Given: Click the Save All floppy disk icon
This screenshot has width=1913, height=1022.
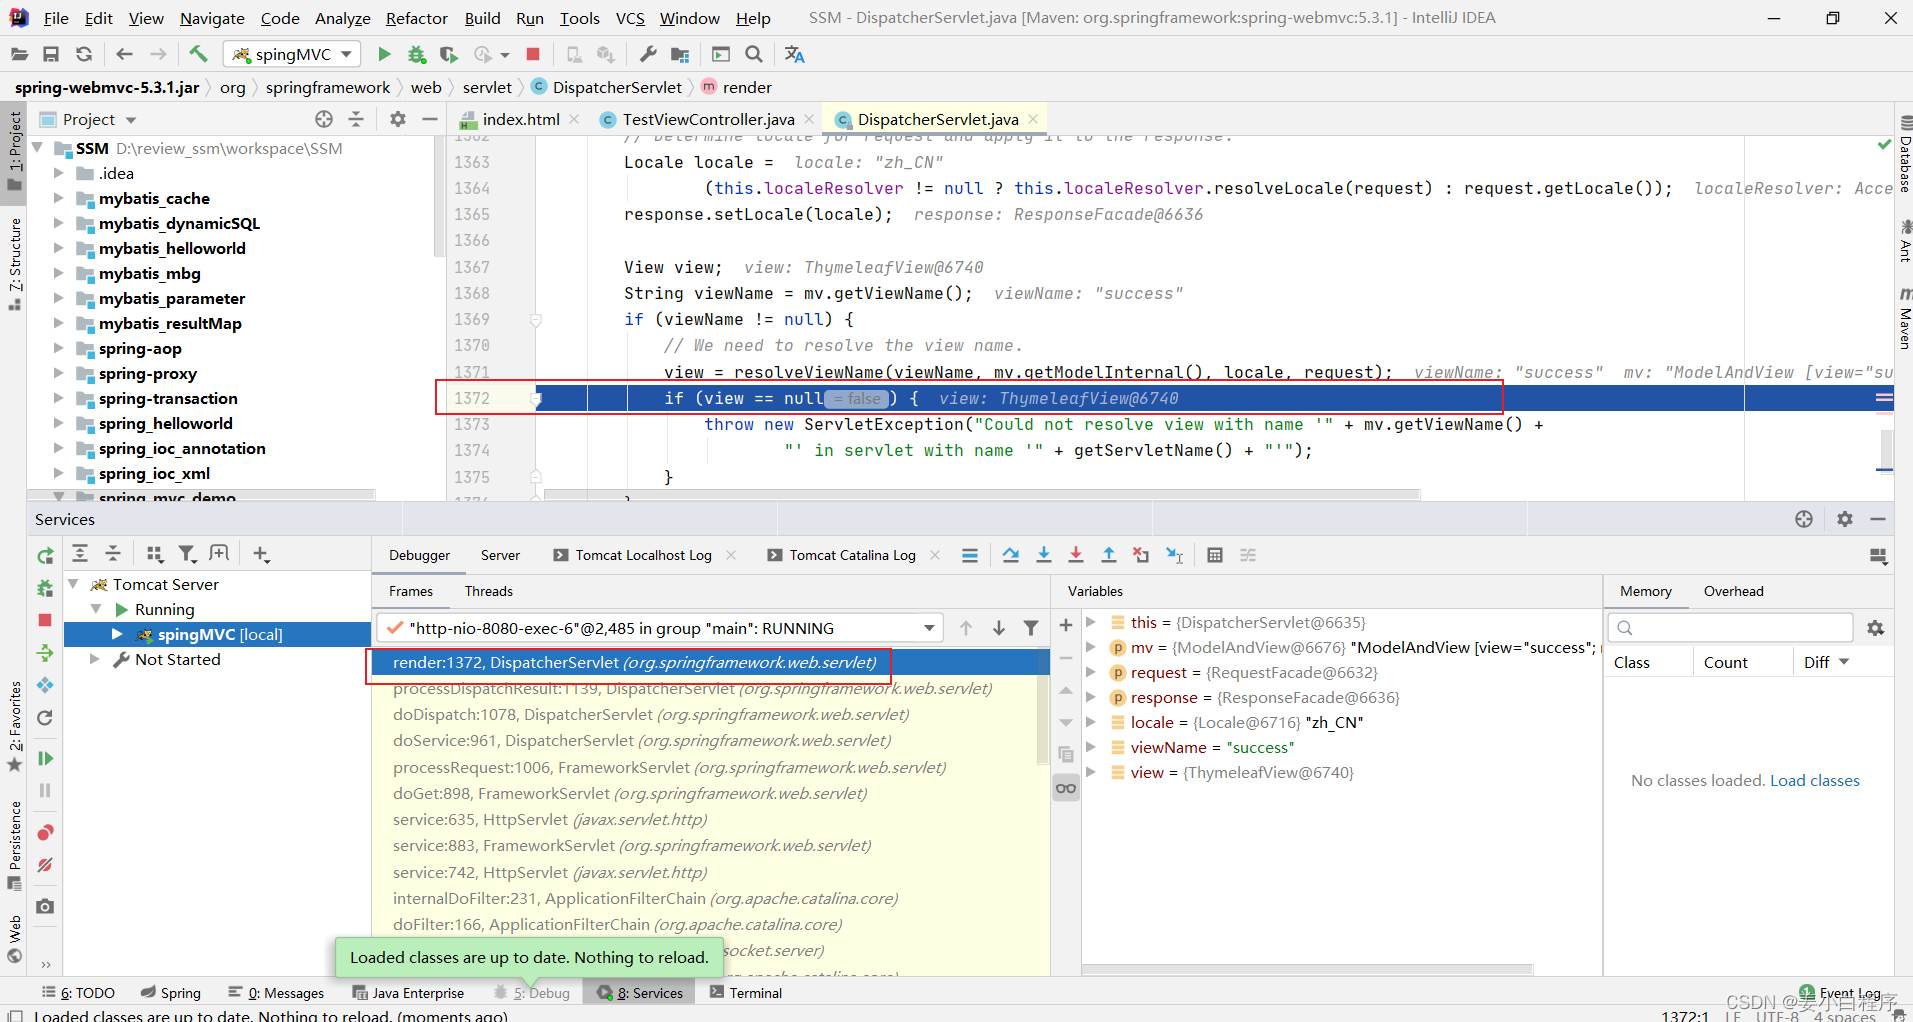Looking at the screenshot, I should (x=51, y=54).
